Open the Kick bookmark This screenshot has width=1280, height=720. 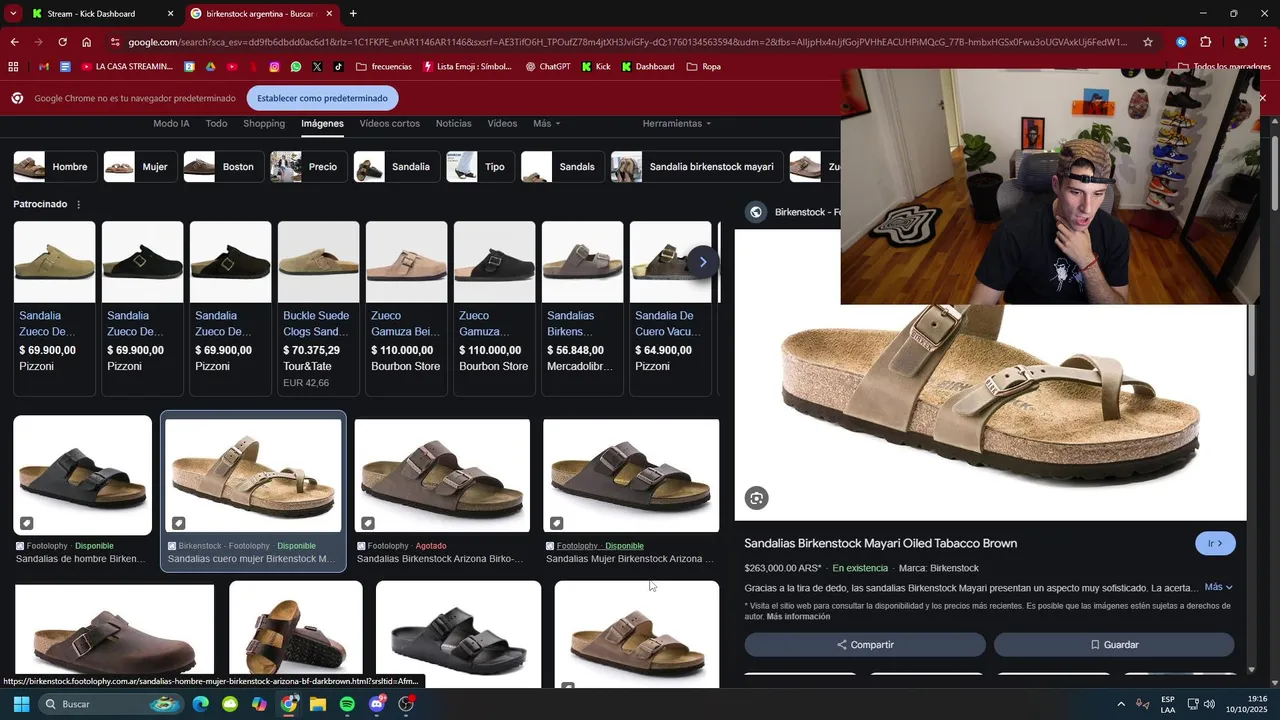(x=596, y=67)
